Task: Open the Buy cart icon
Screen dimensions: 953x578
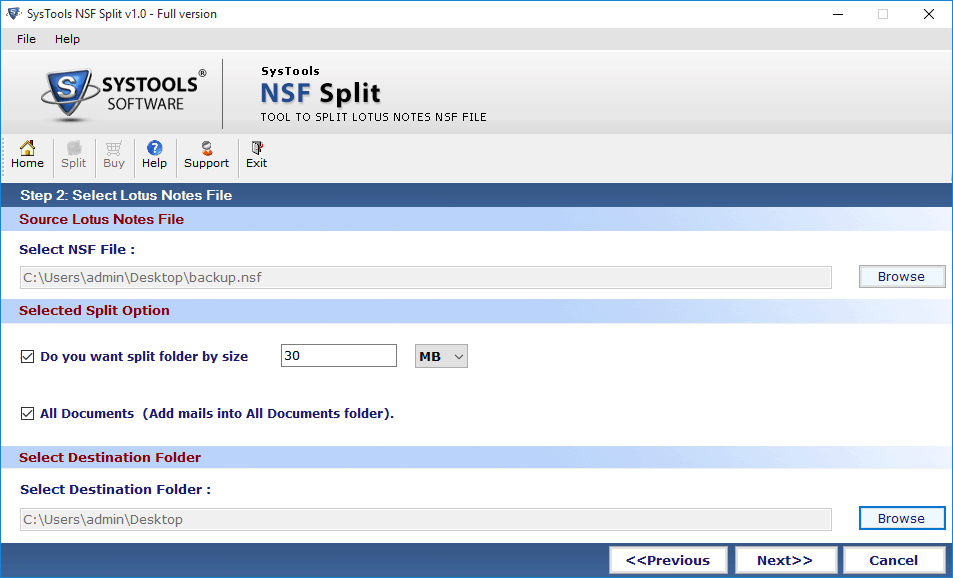Action: [x=114, y=156]
